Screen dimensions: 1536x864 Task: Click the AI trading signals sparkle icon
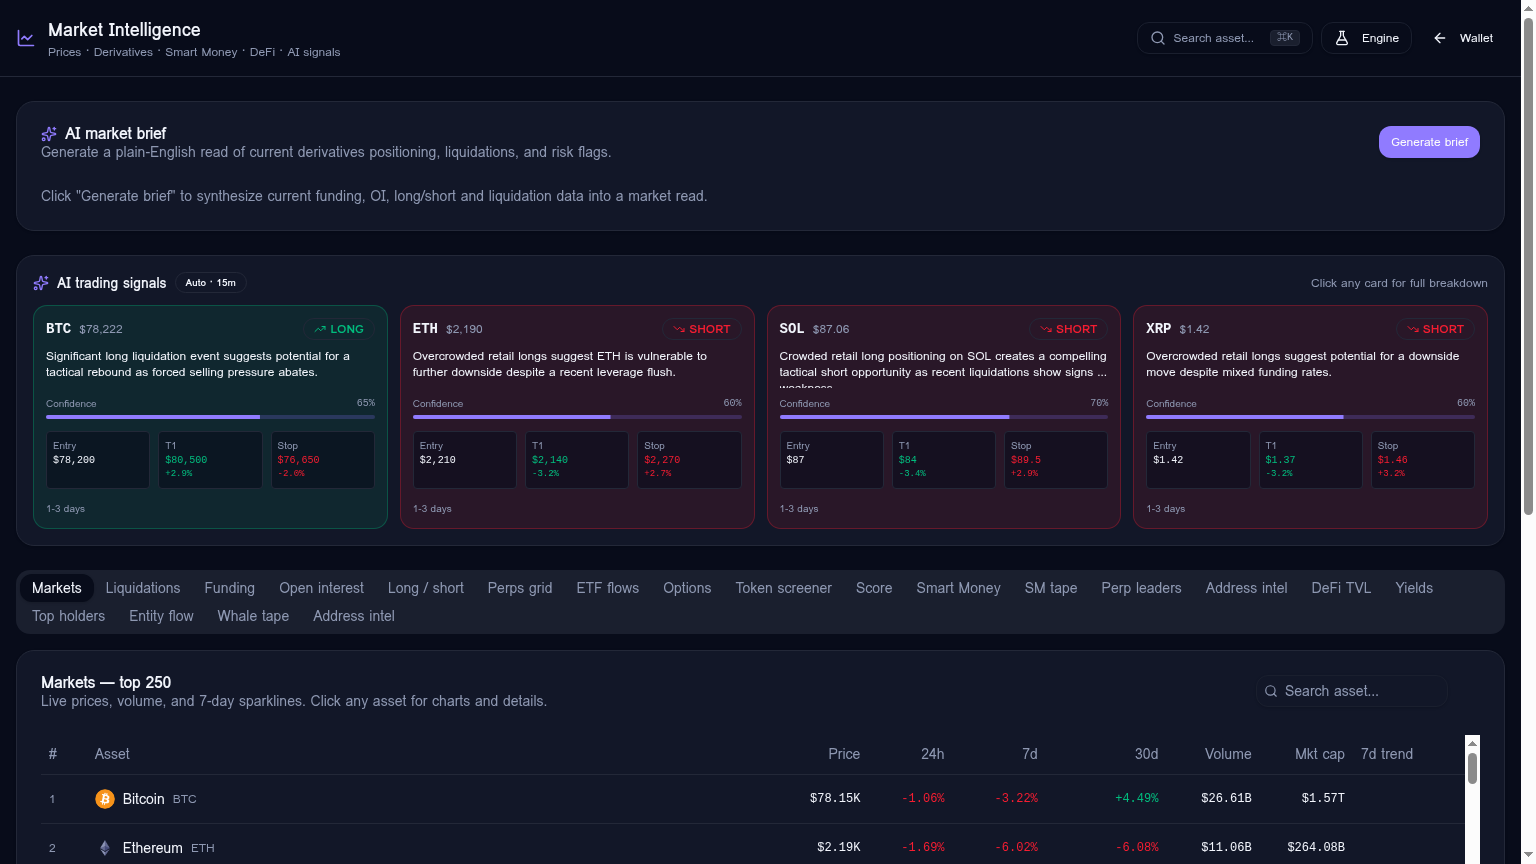click(x=41, y=283)
